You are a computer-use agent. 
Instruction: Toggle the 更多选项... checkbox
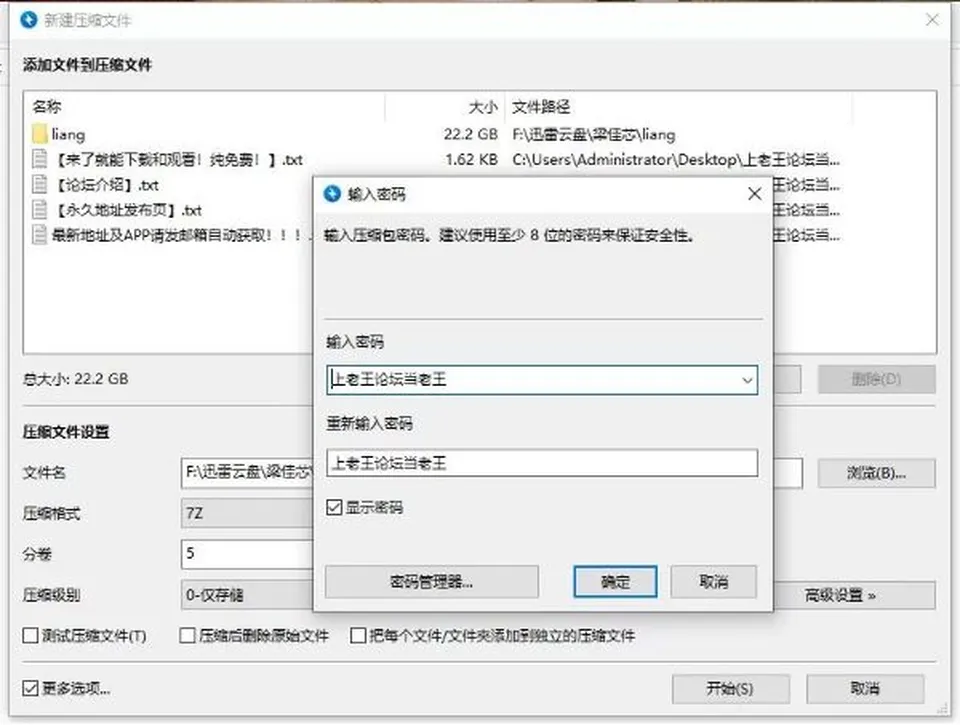(30, 688)
